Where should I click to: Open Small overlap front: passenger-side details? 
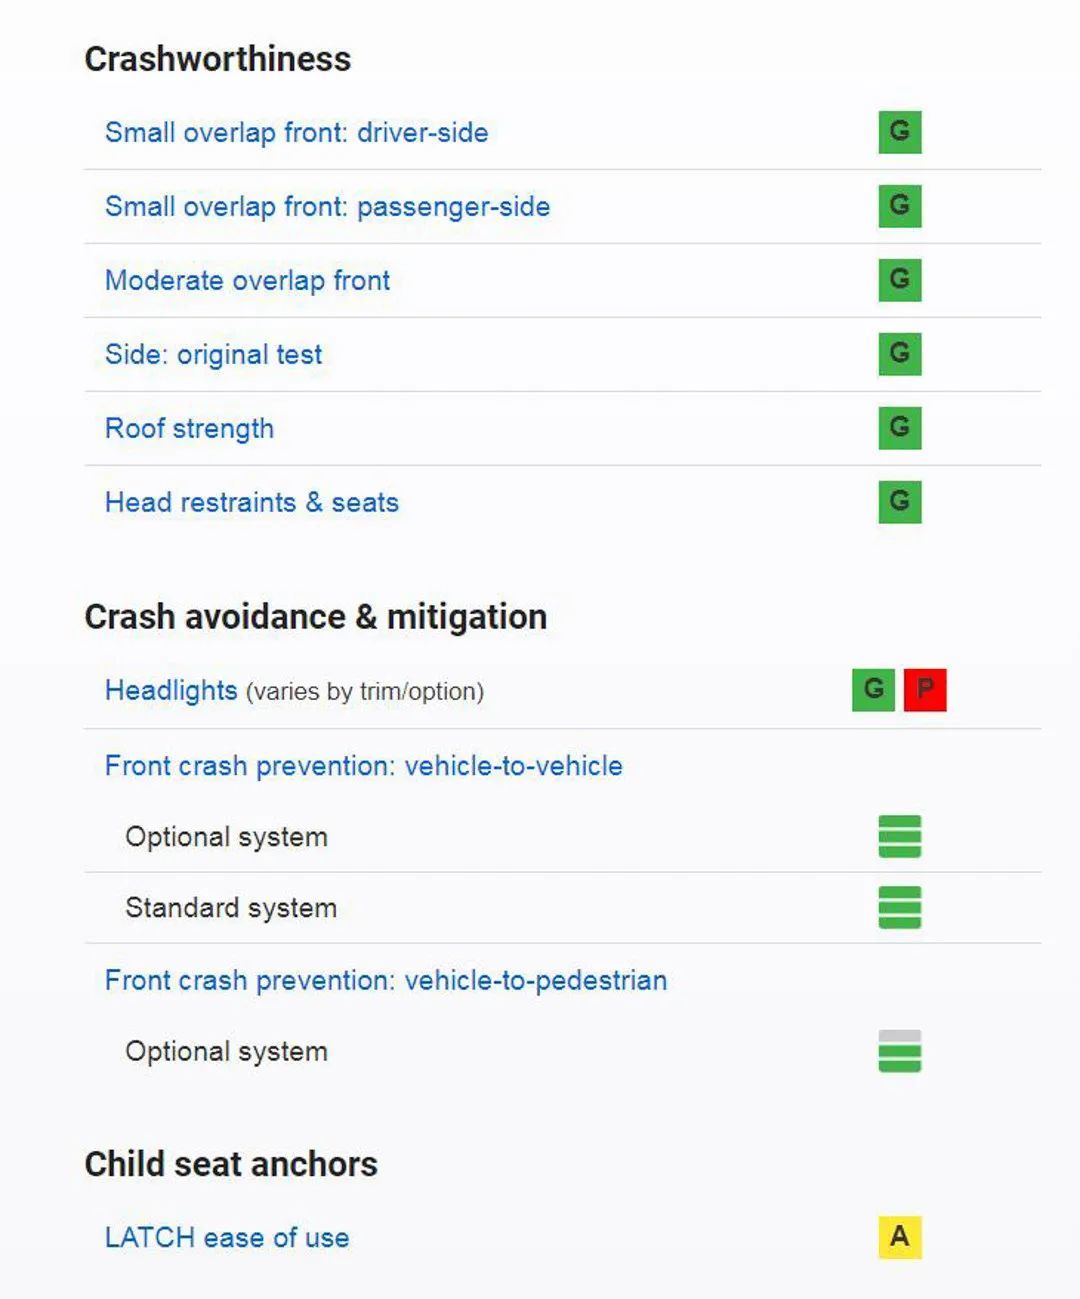pyautogui.click(x=327, y=206)
